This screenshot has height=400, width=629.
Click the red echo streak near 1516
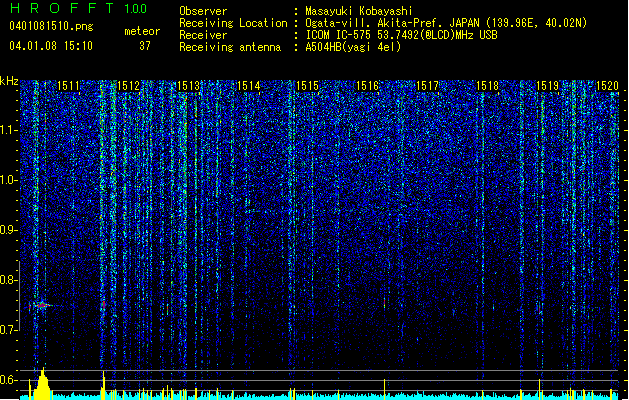coord(384,302)
